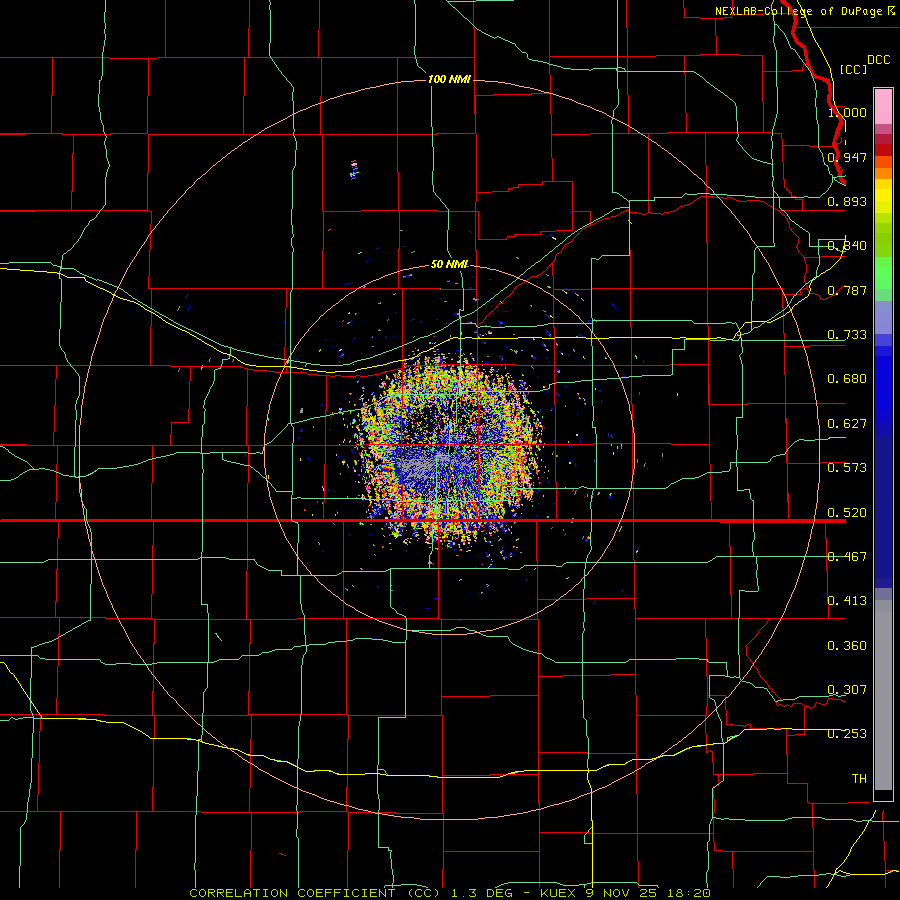Click the 1.000 legend value
Screen dimensions: 900x900
(847, 112)
